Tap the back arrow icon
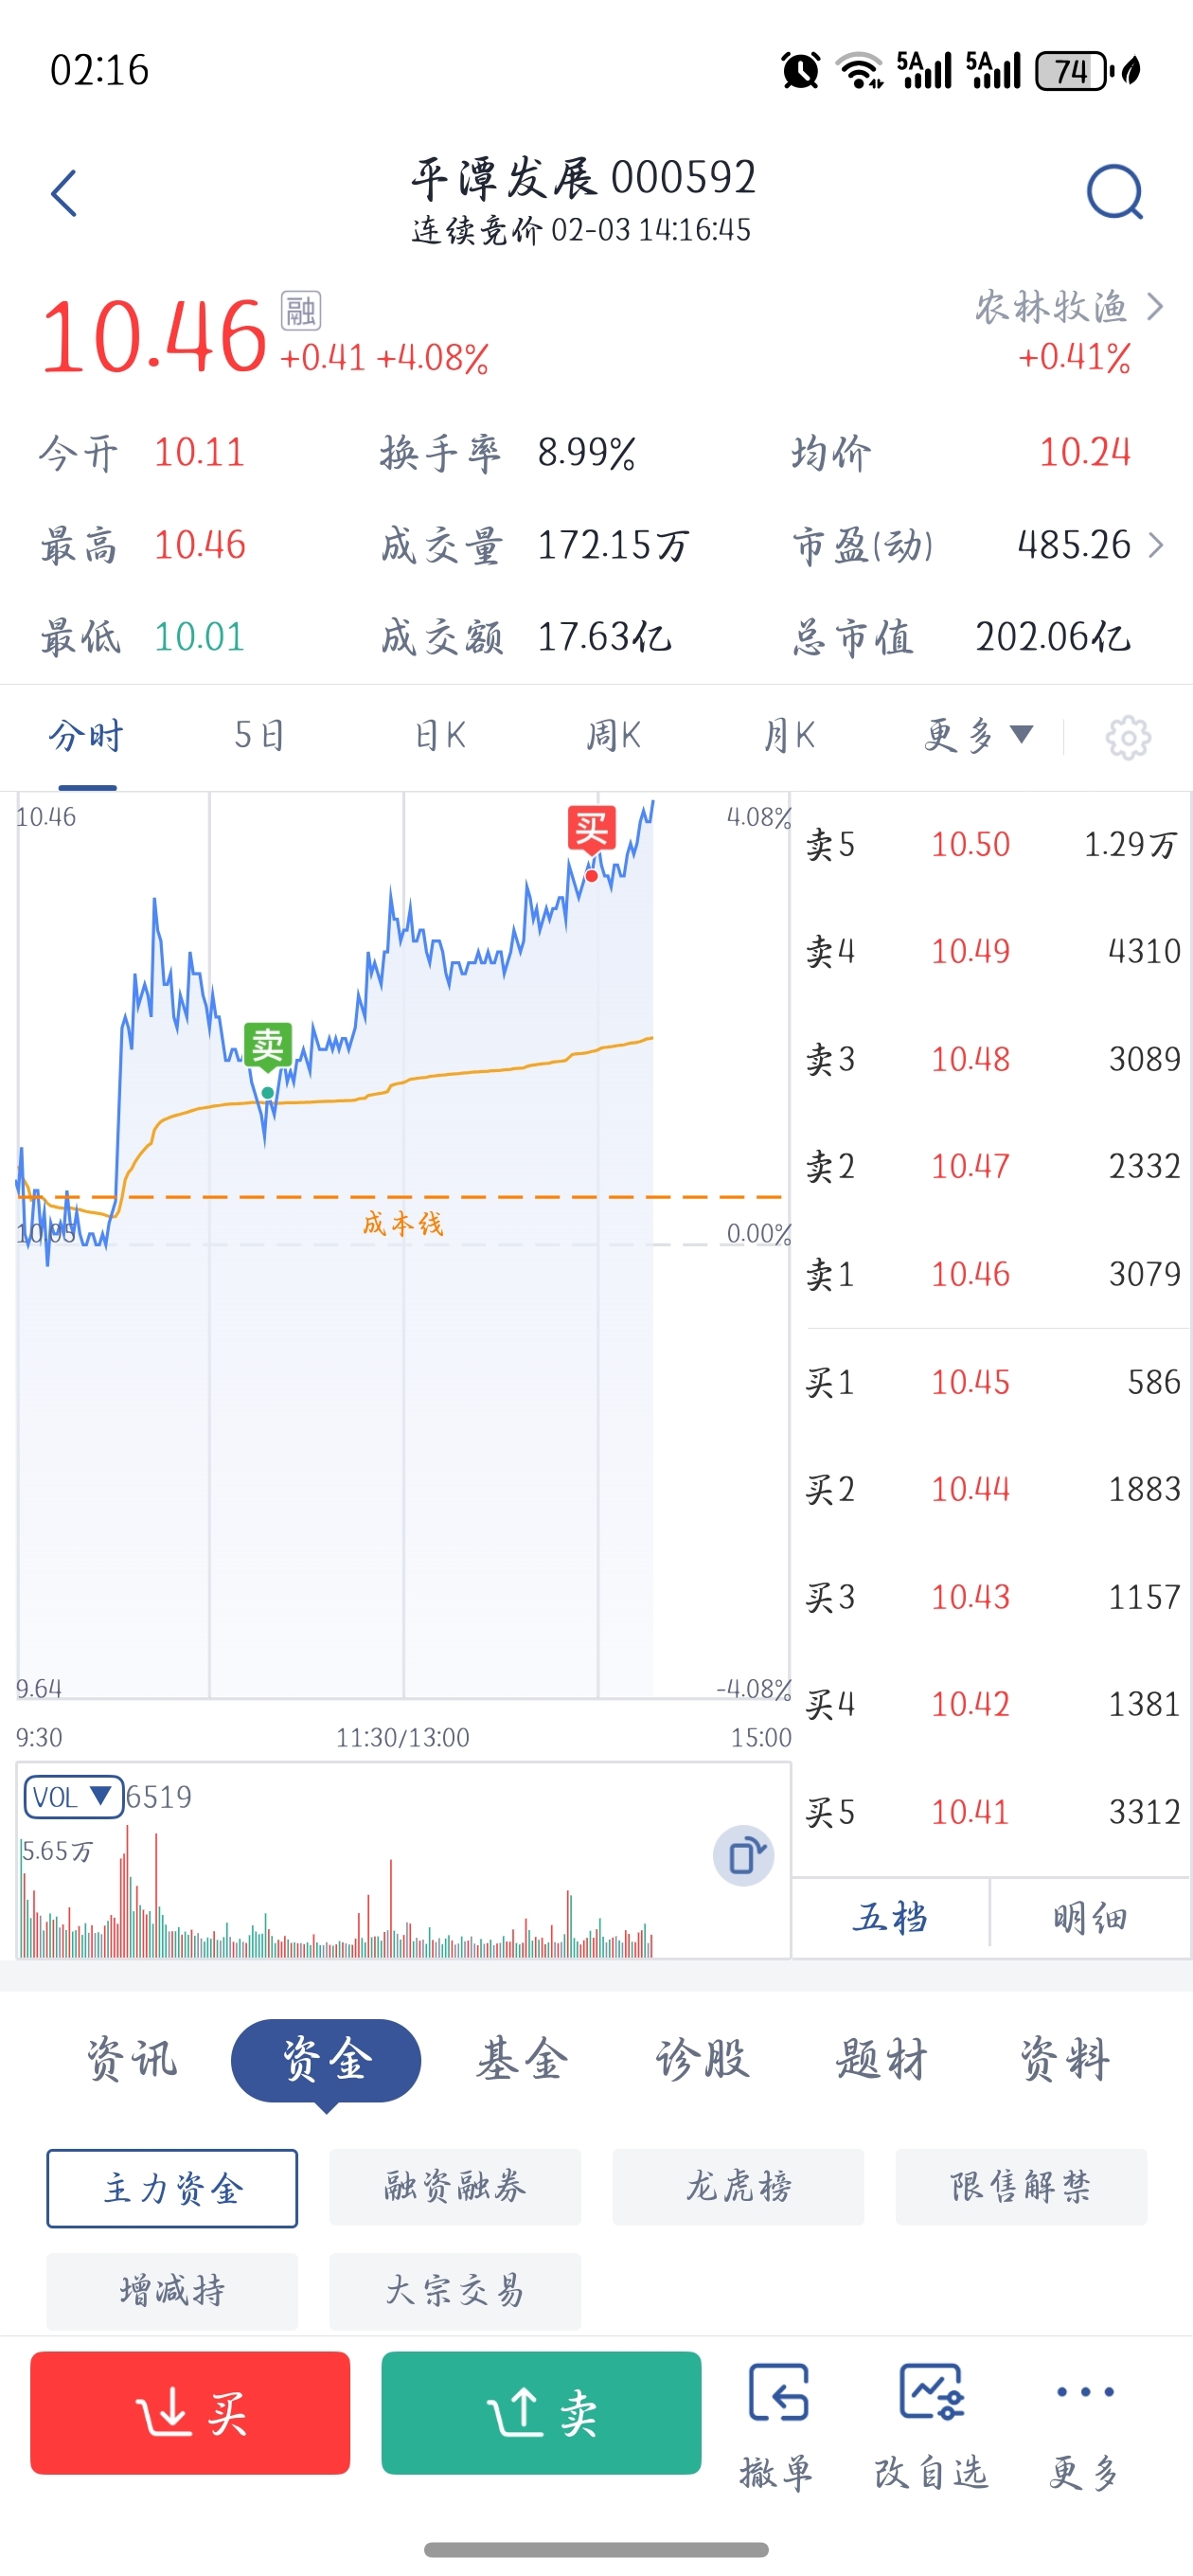The height and width of the screenshot is (2576, 1193). (64, 193)
